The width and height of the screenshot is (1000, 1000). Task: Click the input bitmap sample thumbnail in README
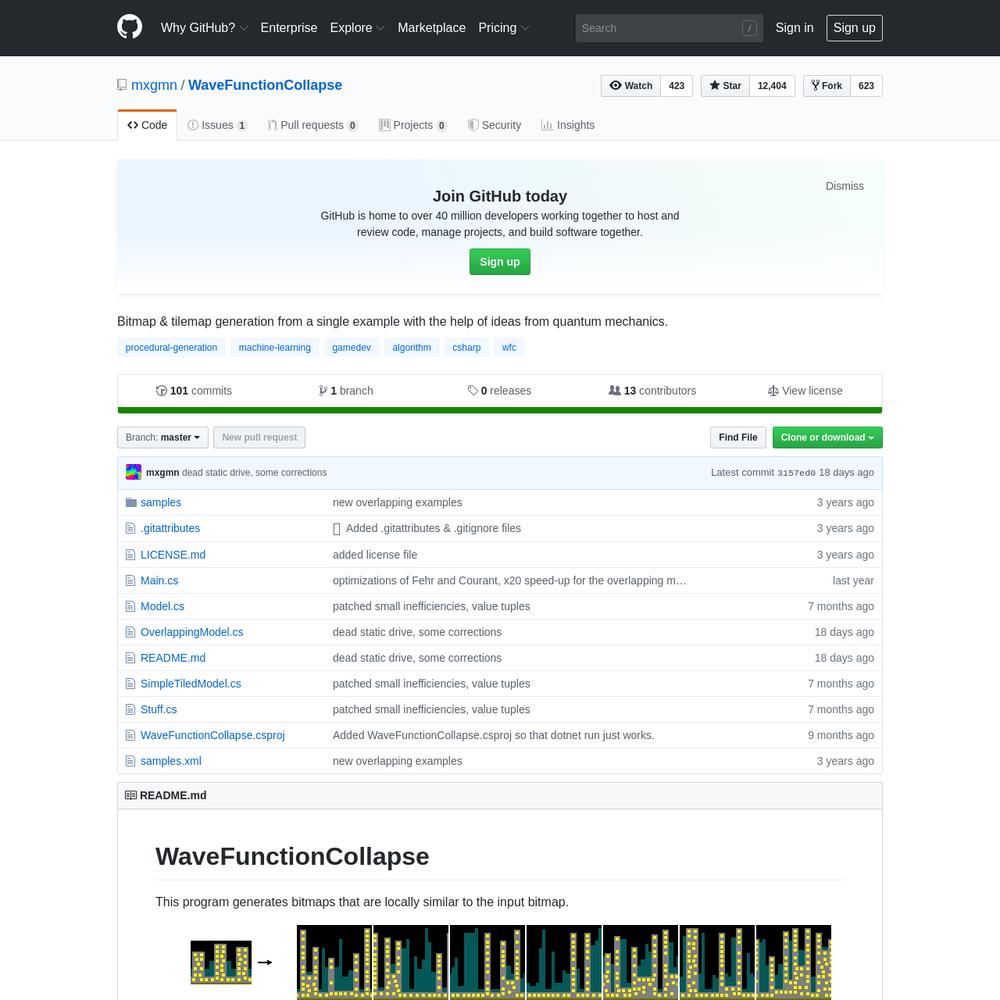pyautogui.click(x=221, y=962)
